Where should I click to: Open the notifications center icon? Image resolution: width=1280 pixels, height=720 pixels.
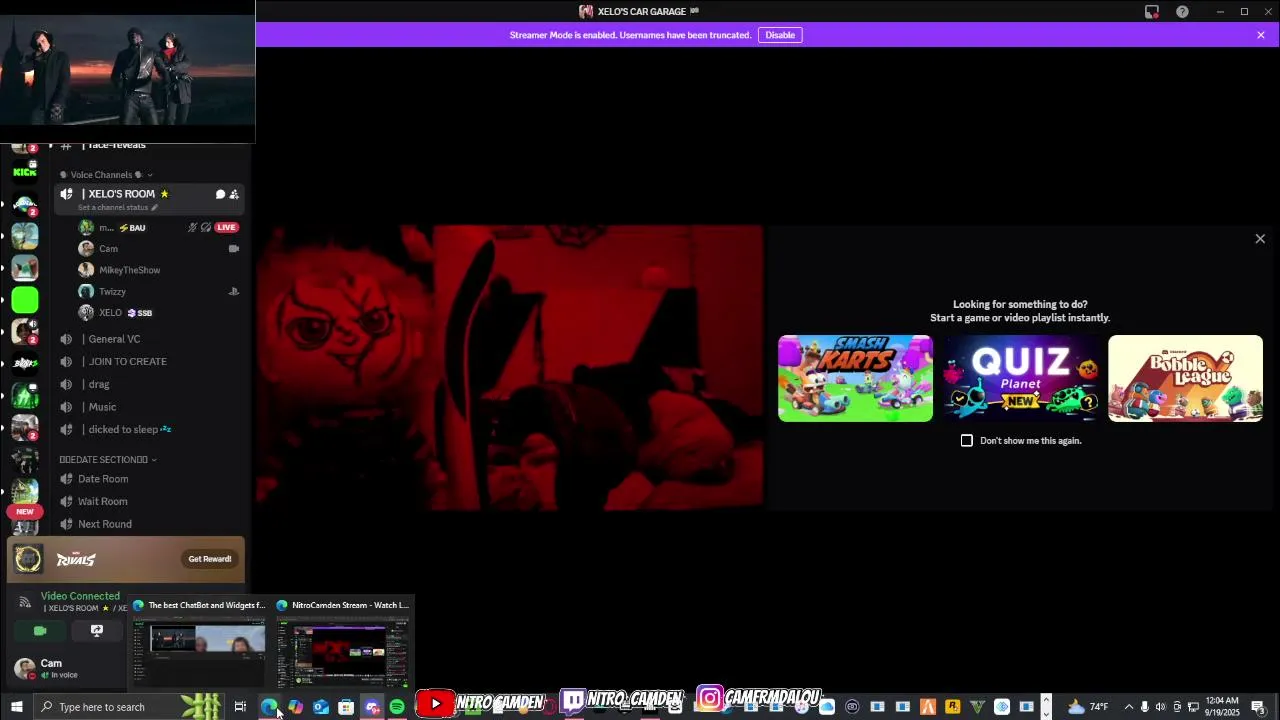1259,707
